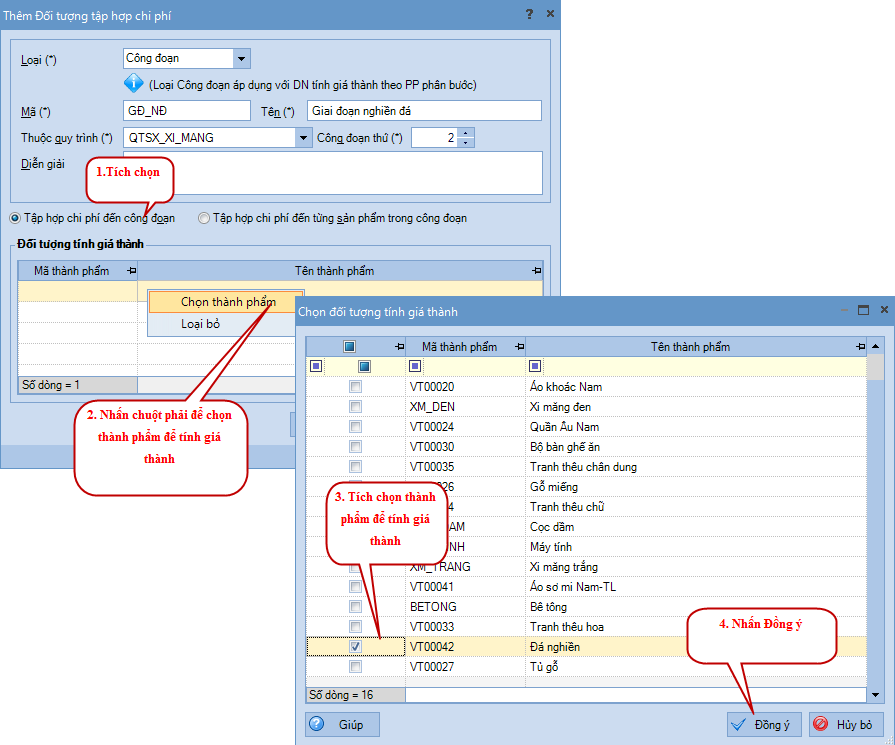895x745 pixels.
Task: Click filter icon under Tên thành phẩm column
Action: coord(535,366)
